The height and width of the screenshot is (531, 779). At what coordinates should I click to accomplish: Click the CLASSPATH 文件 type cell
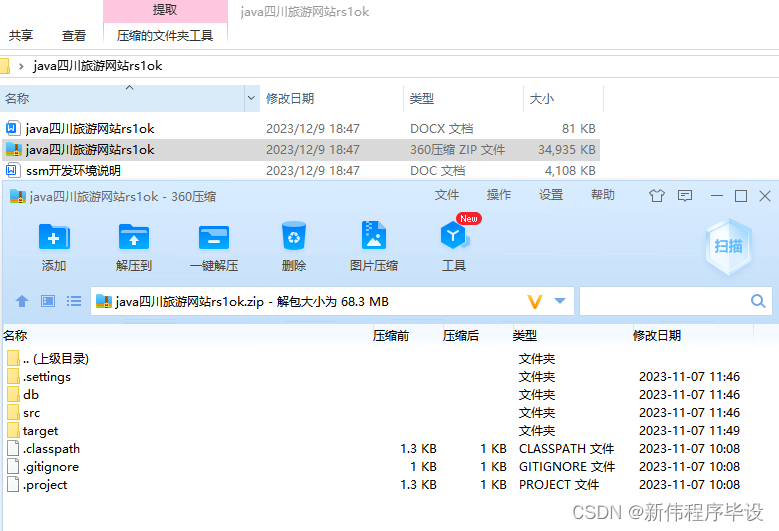click(566, 449)
